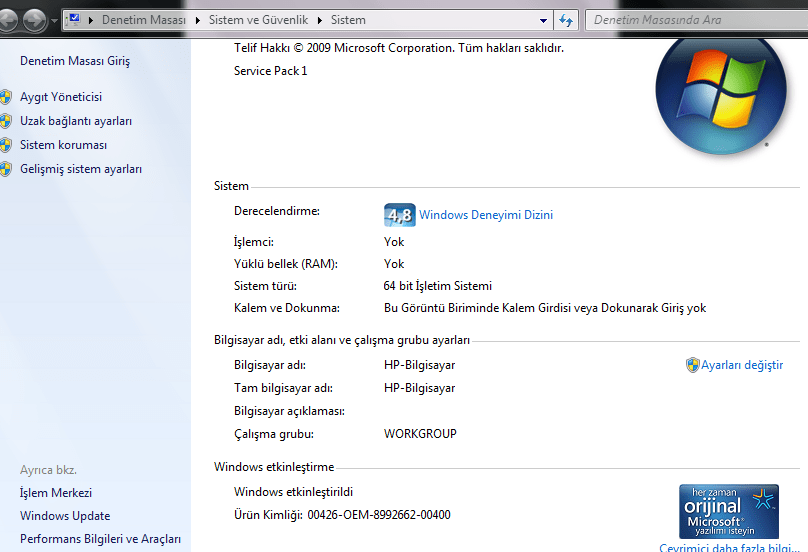Viewport: 808px width, 552px height.
Task: Click the computer icon in address bar
Action: [x=74, y=20]
